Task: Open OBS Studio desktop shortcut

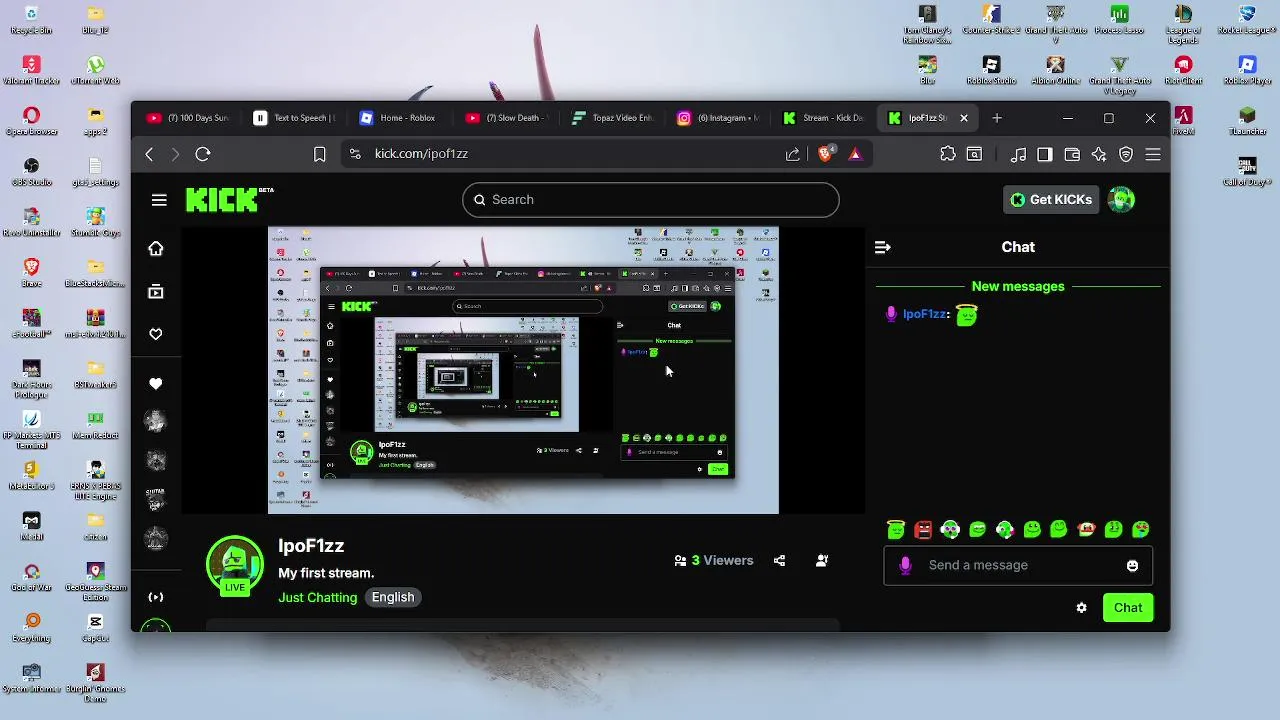Action: (x=31, y=172)
